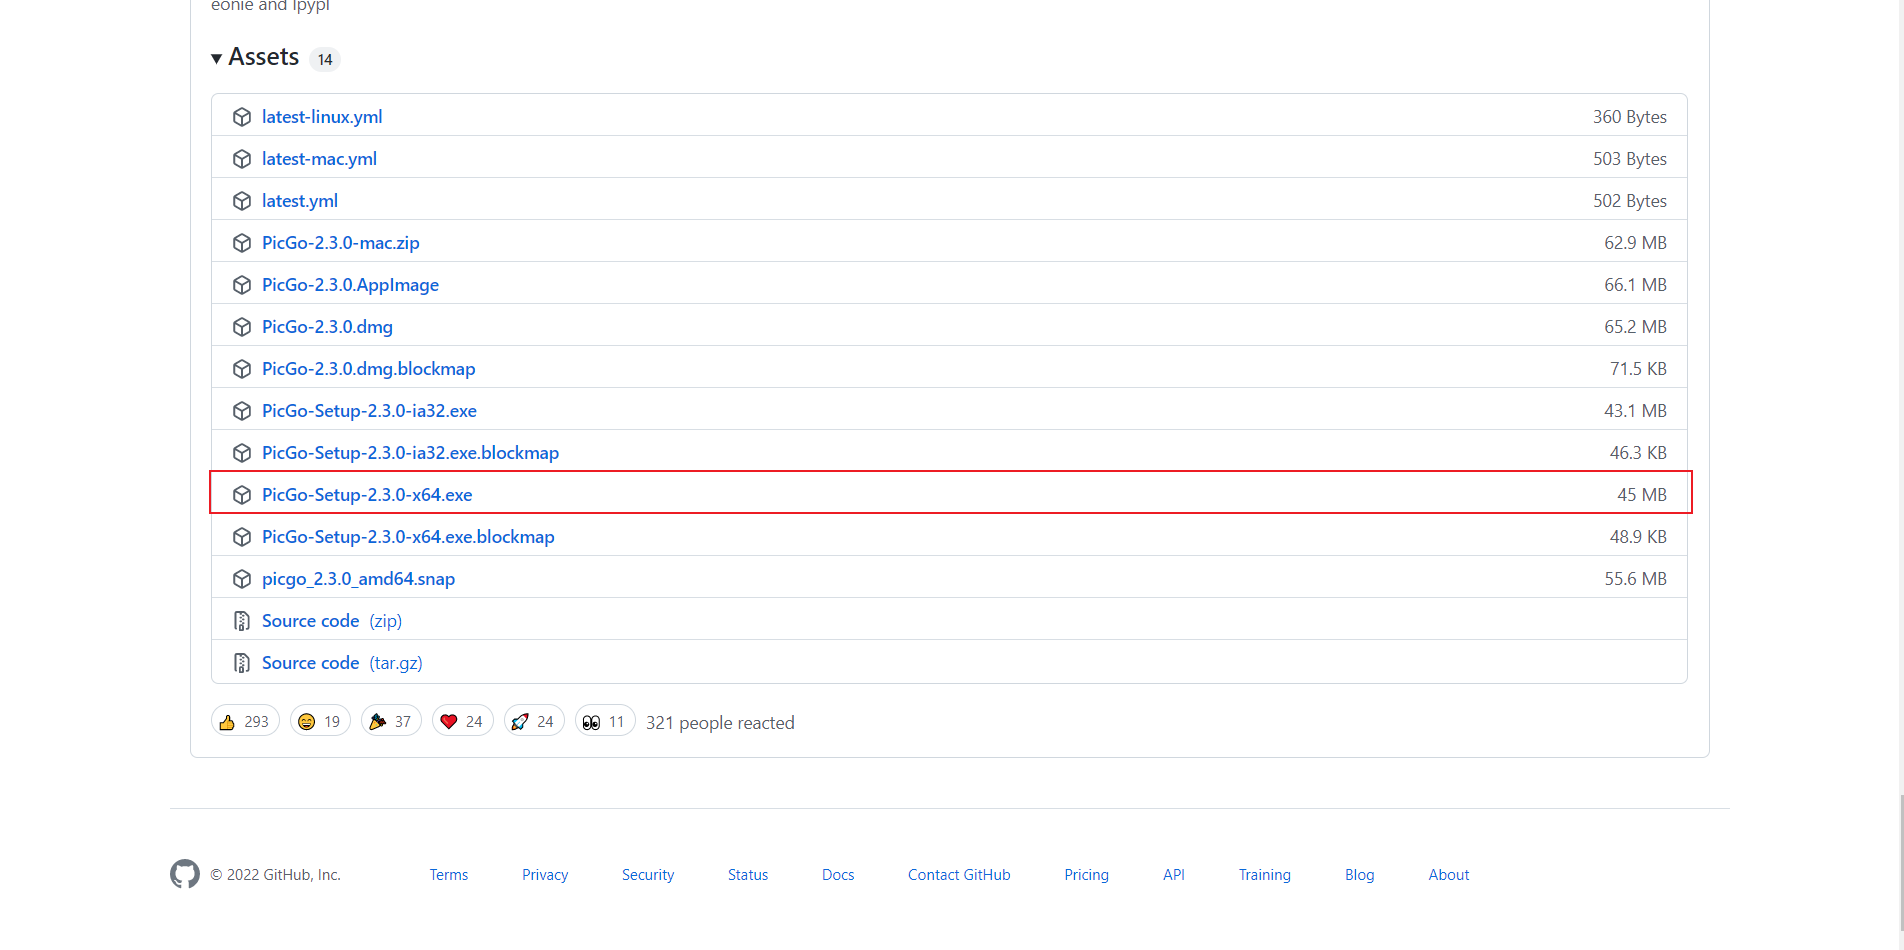Download picgo_2.3.0_amd64.snap package

(358, 579)
